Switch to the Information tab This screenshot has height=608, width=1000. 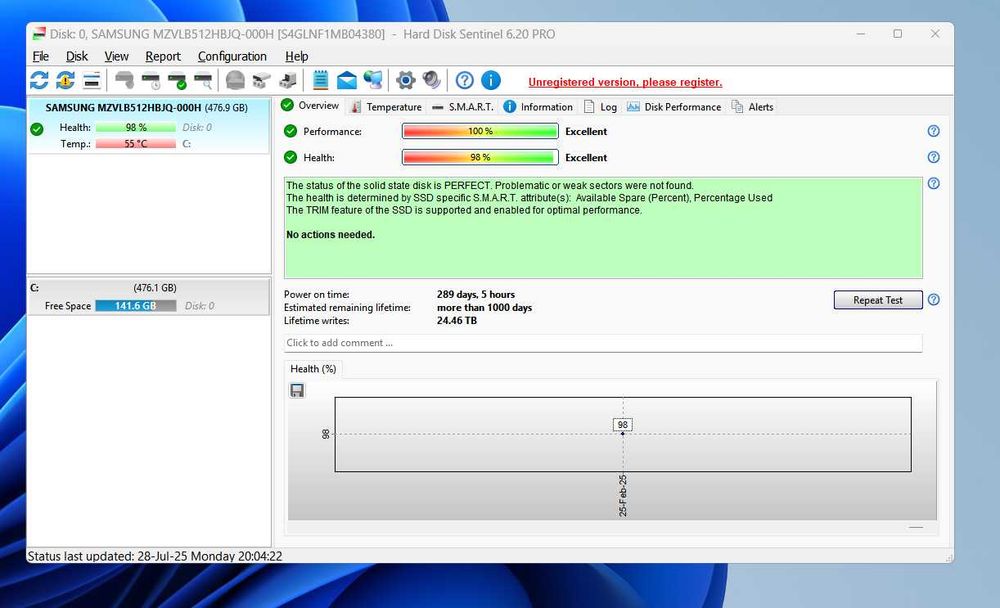tap(538, 107)
